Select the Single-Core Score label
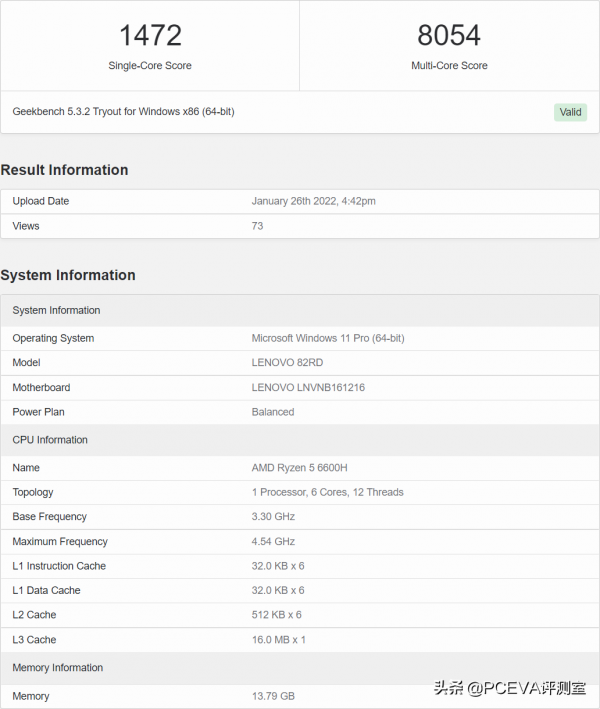 coord(150,66)
